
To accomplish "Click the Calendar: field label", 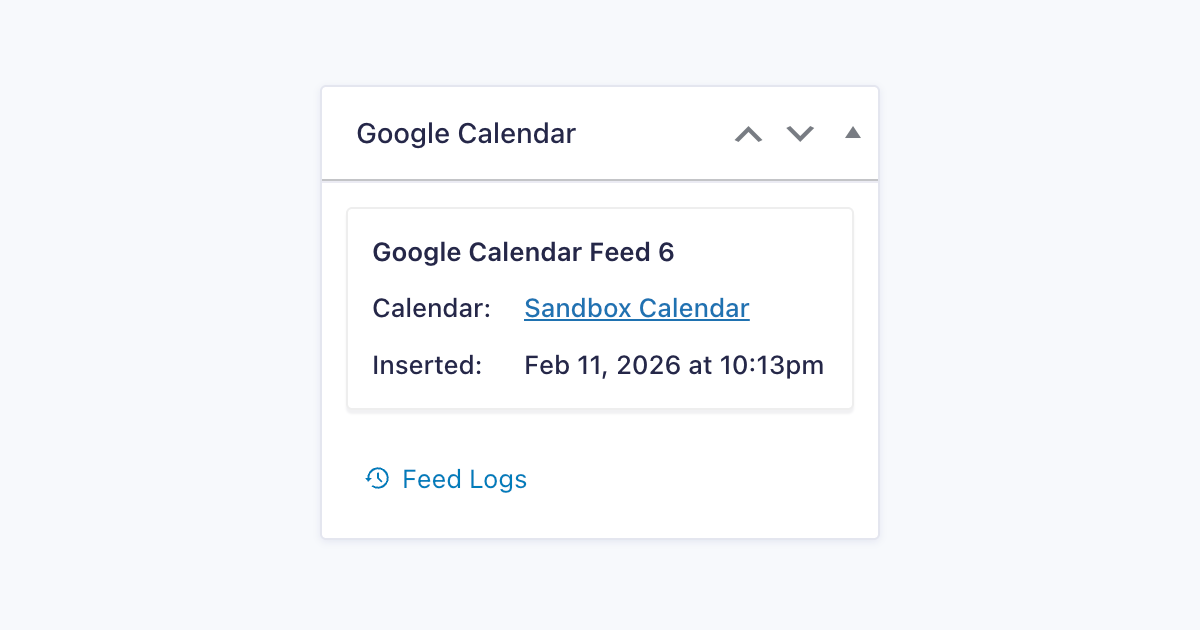I will [x=431, y=308].
